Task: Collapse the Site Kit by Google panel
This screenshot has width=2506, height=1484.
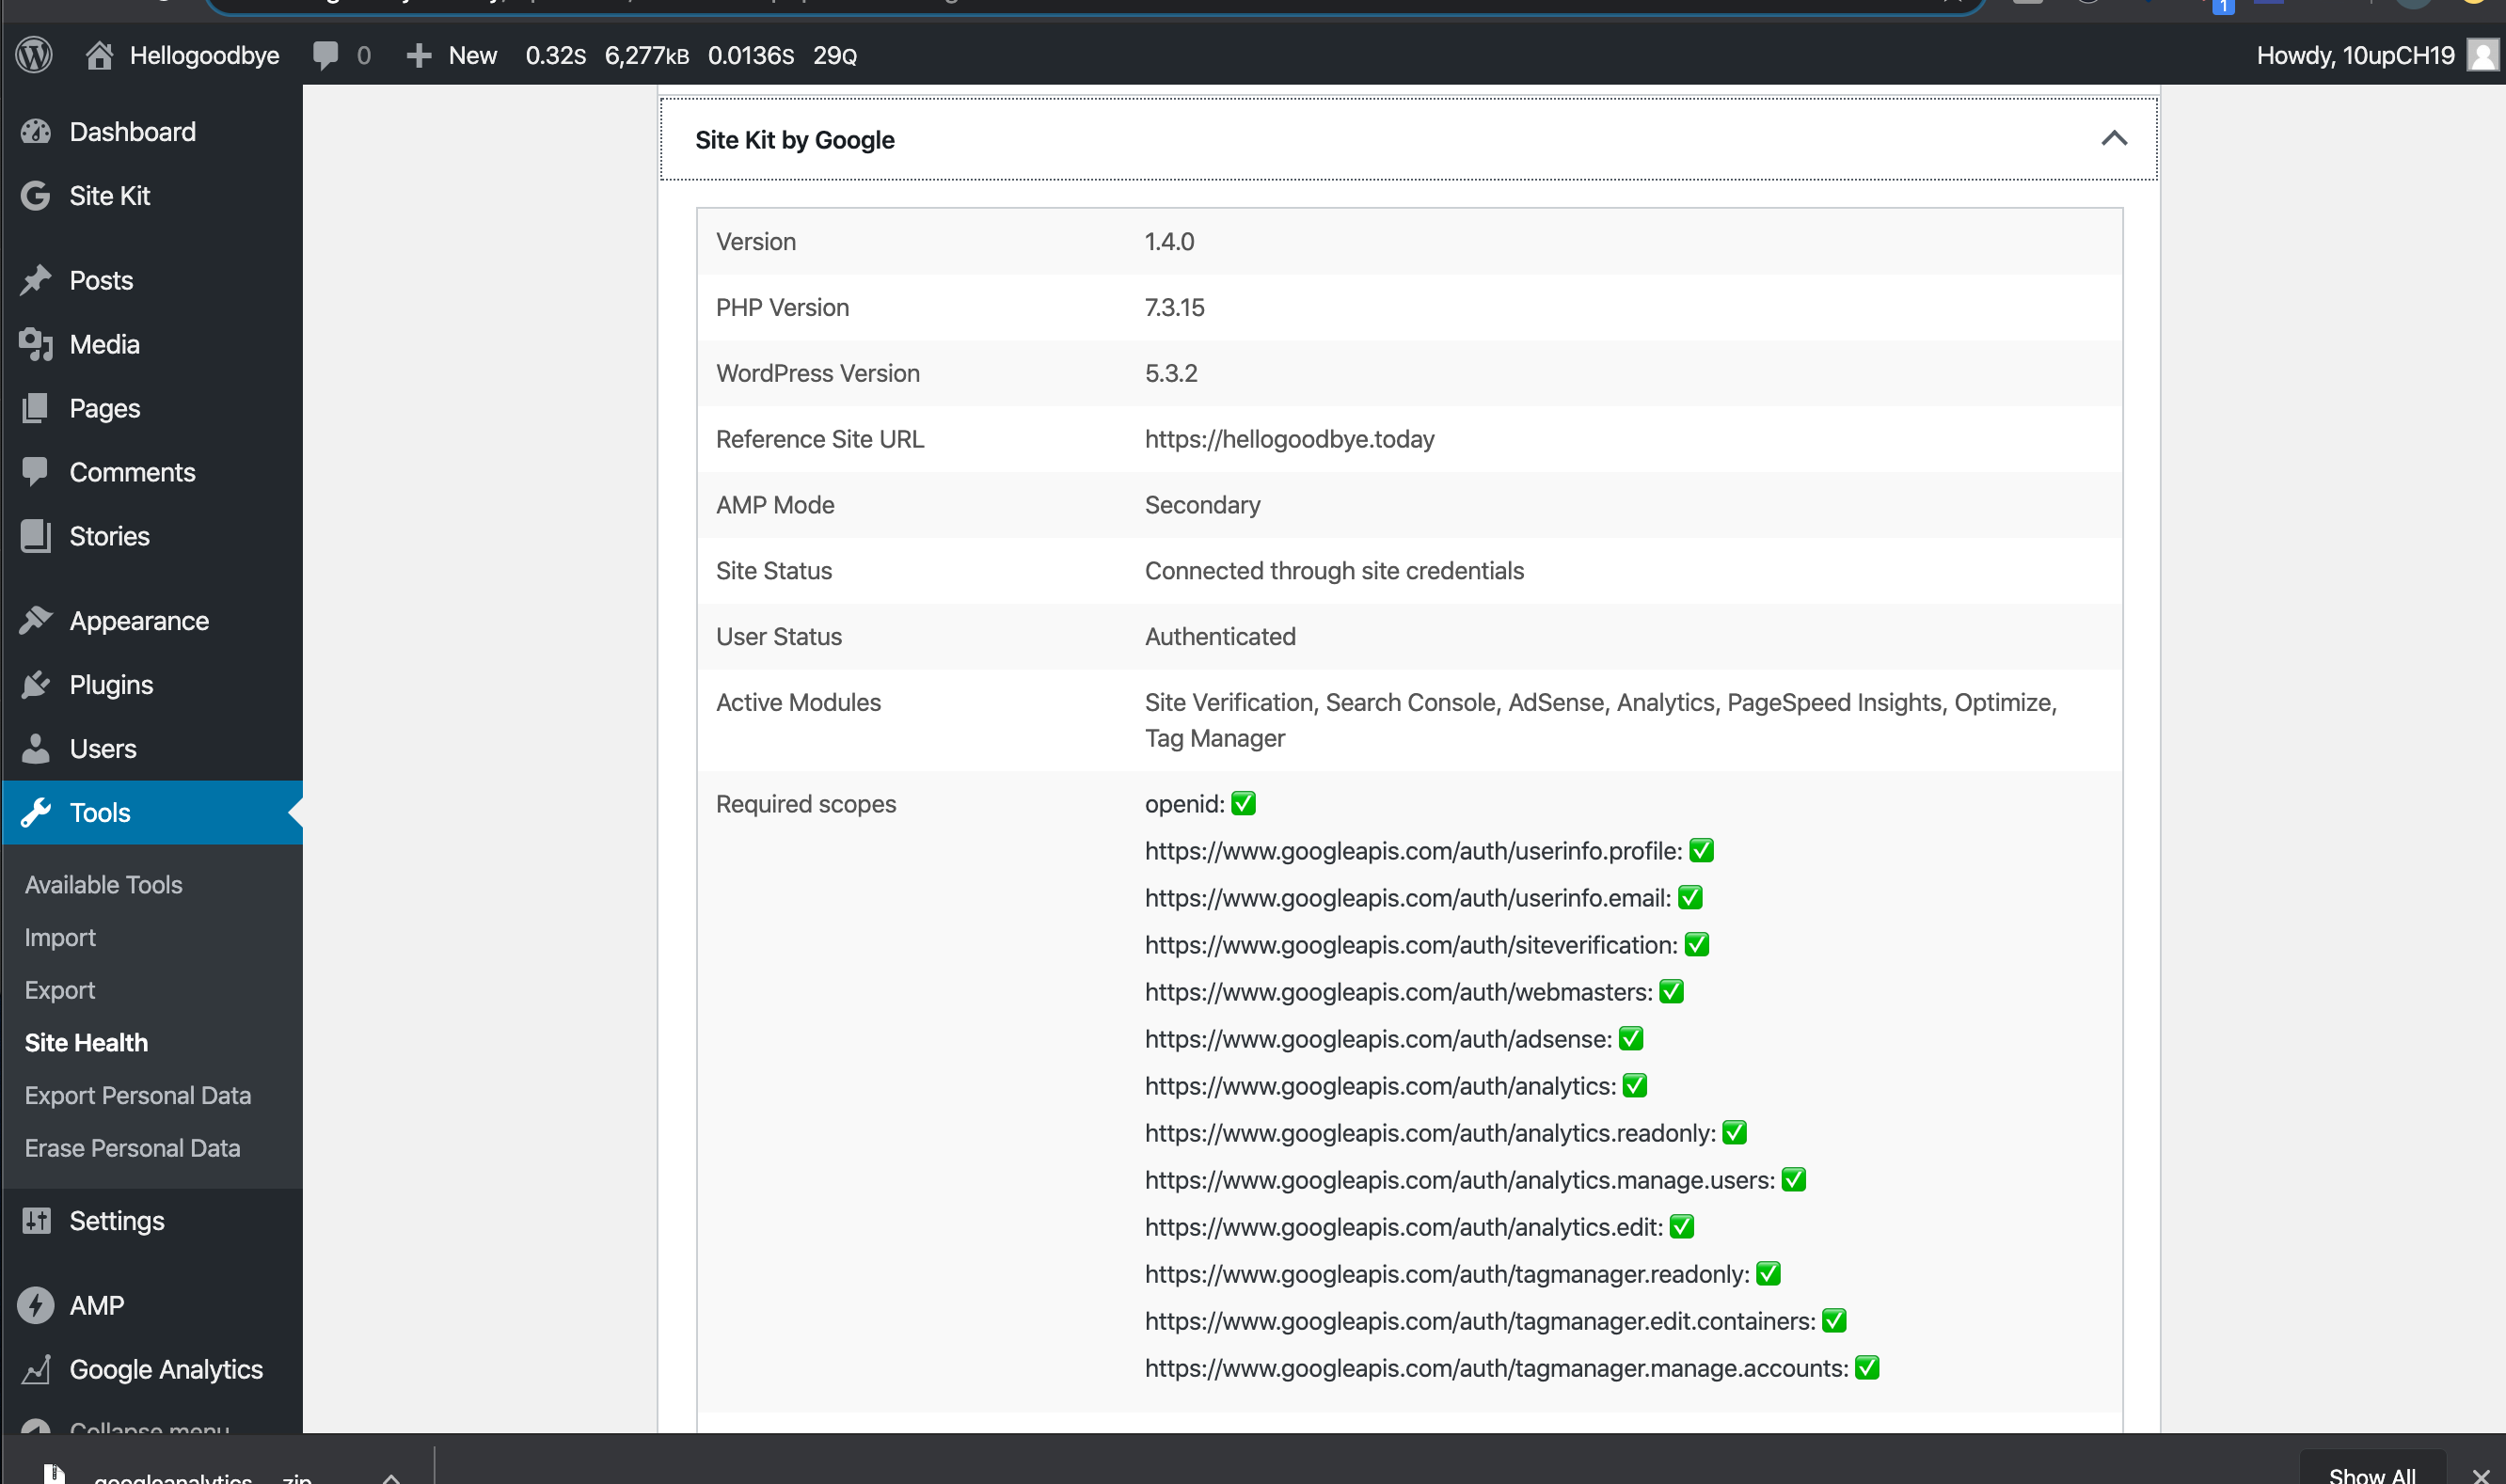Action: tap(2114, 138)
